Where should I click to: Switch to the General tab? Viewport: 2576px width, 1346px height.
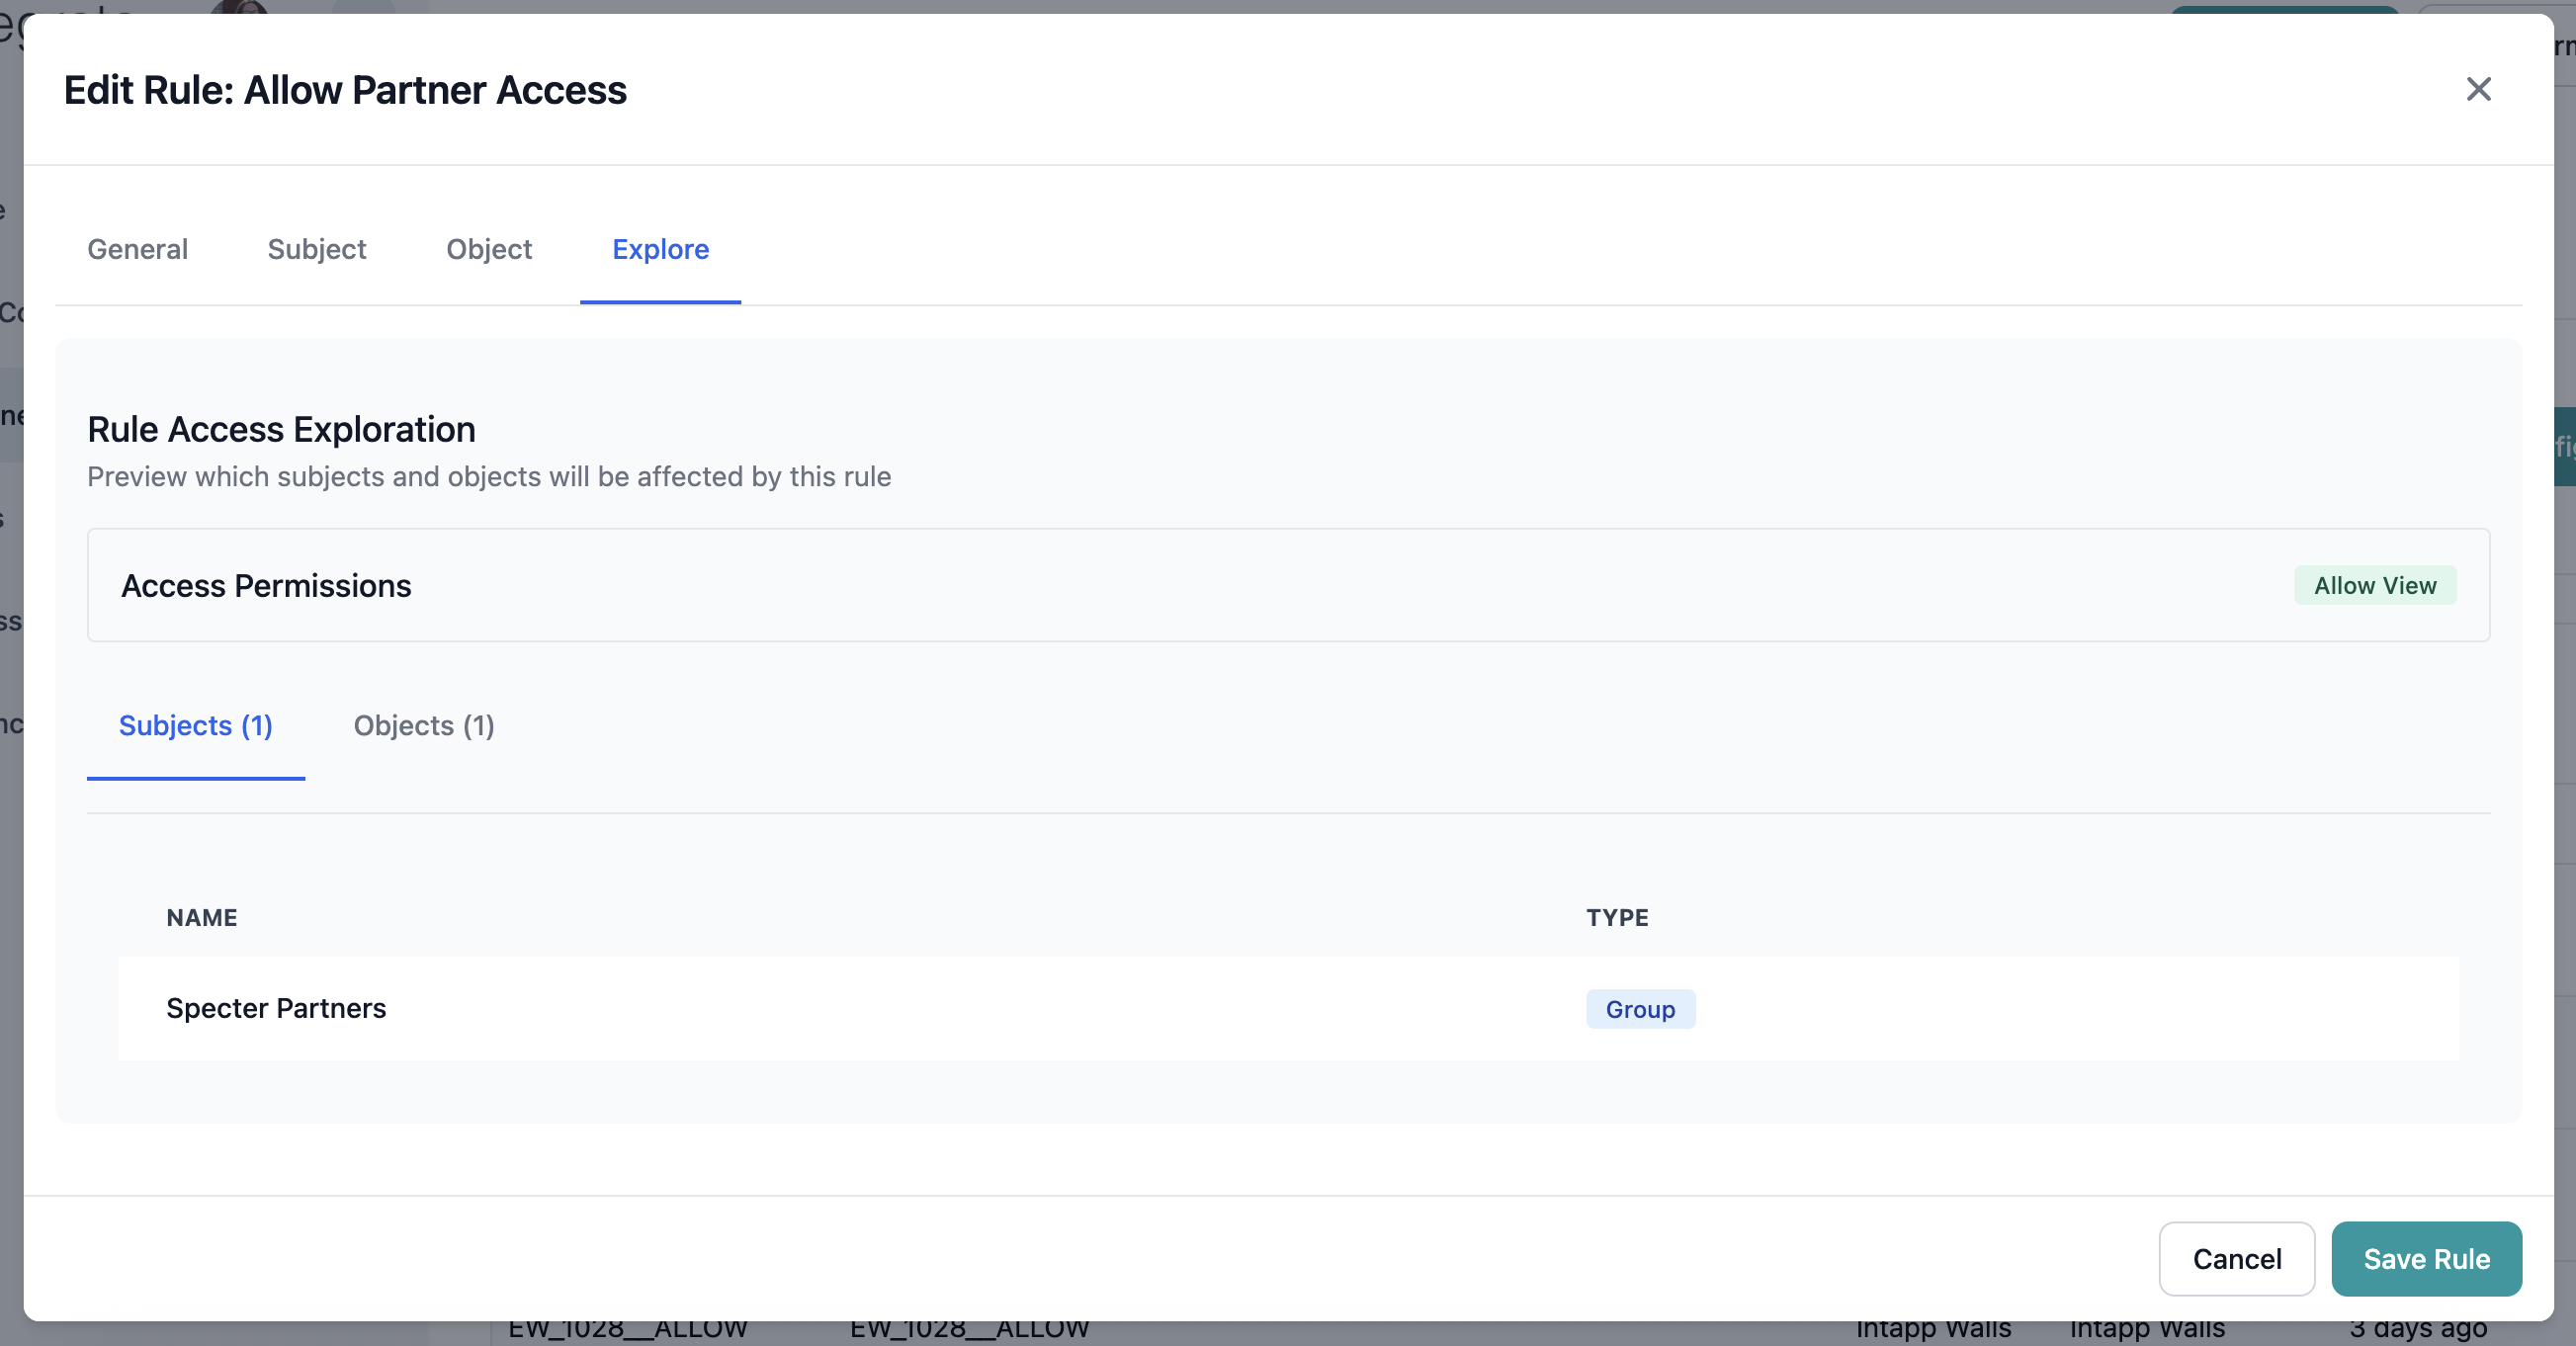coord(137,249)
